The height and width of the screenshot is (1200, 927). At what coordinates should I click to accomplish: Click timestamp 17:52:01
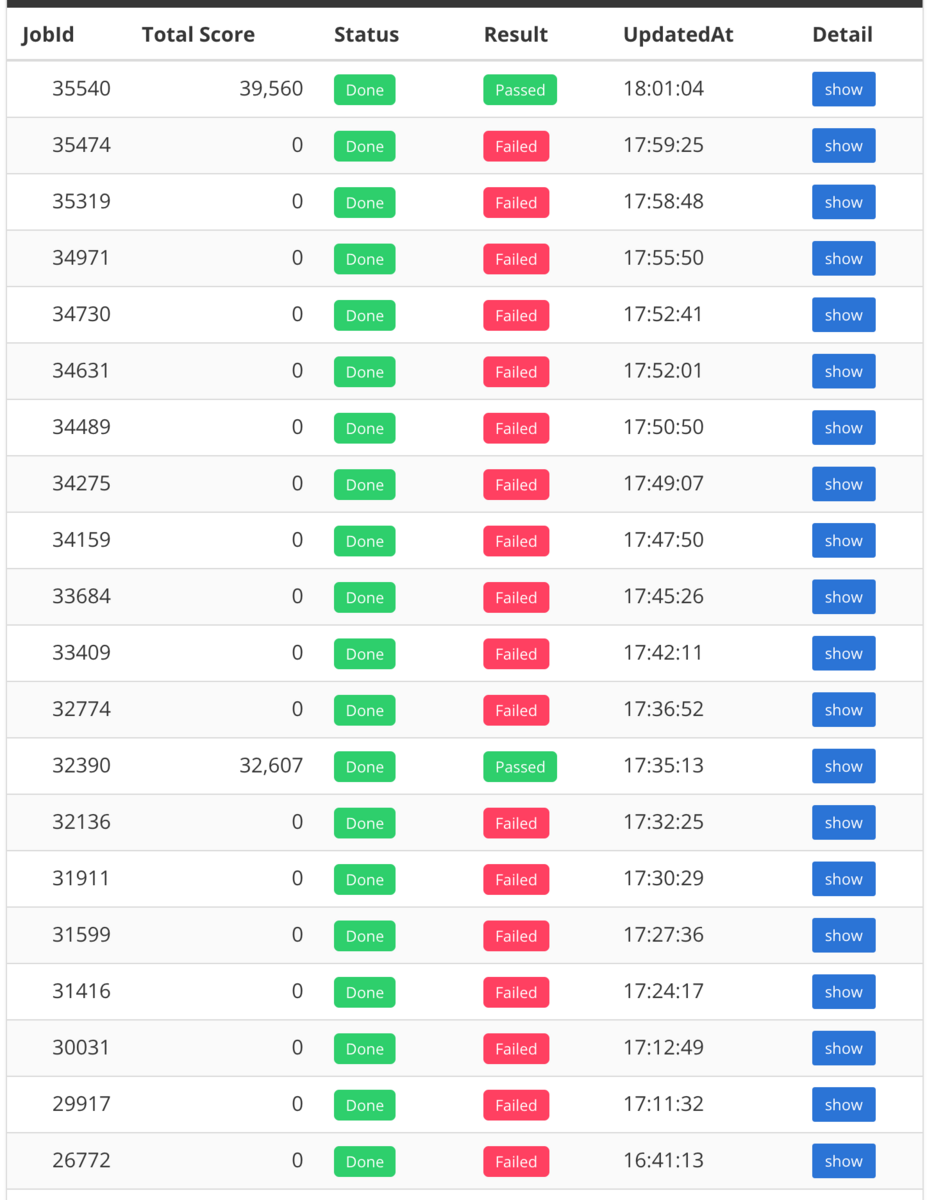click(x=663, y=371)
